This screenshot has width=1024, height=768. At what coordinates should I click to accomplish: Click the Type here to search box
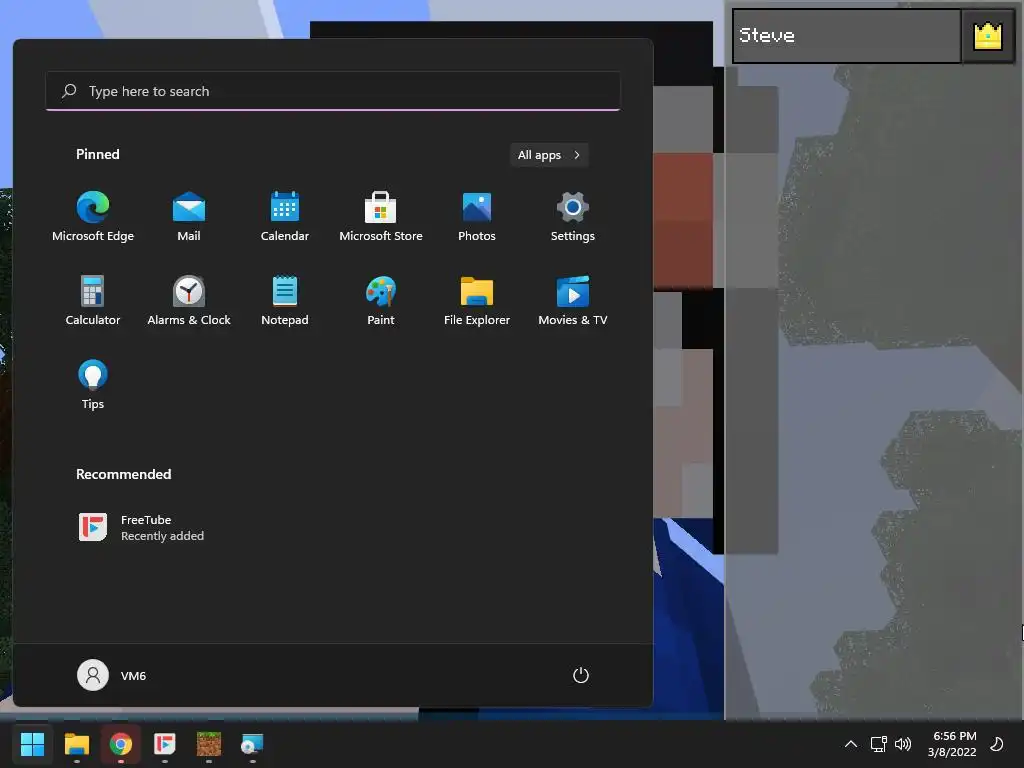333,91
